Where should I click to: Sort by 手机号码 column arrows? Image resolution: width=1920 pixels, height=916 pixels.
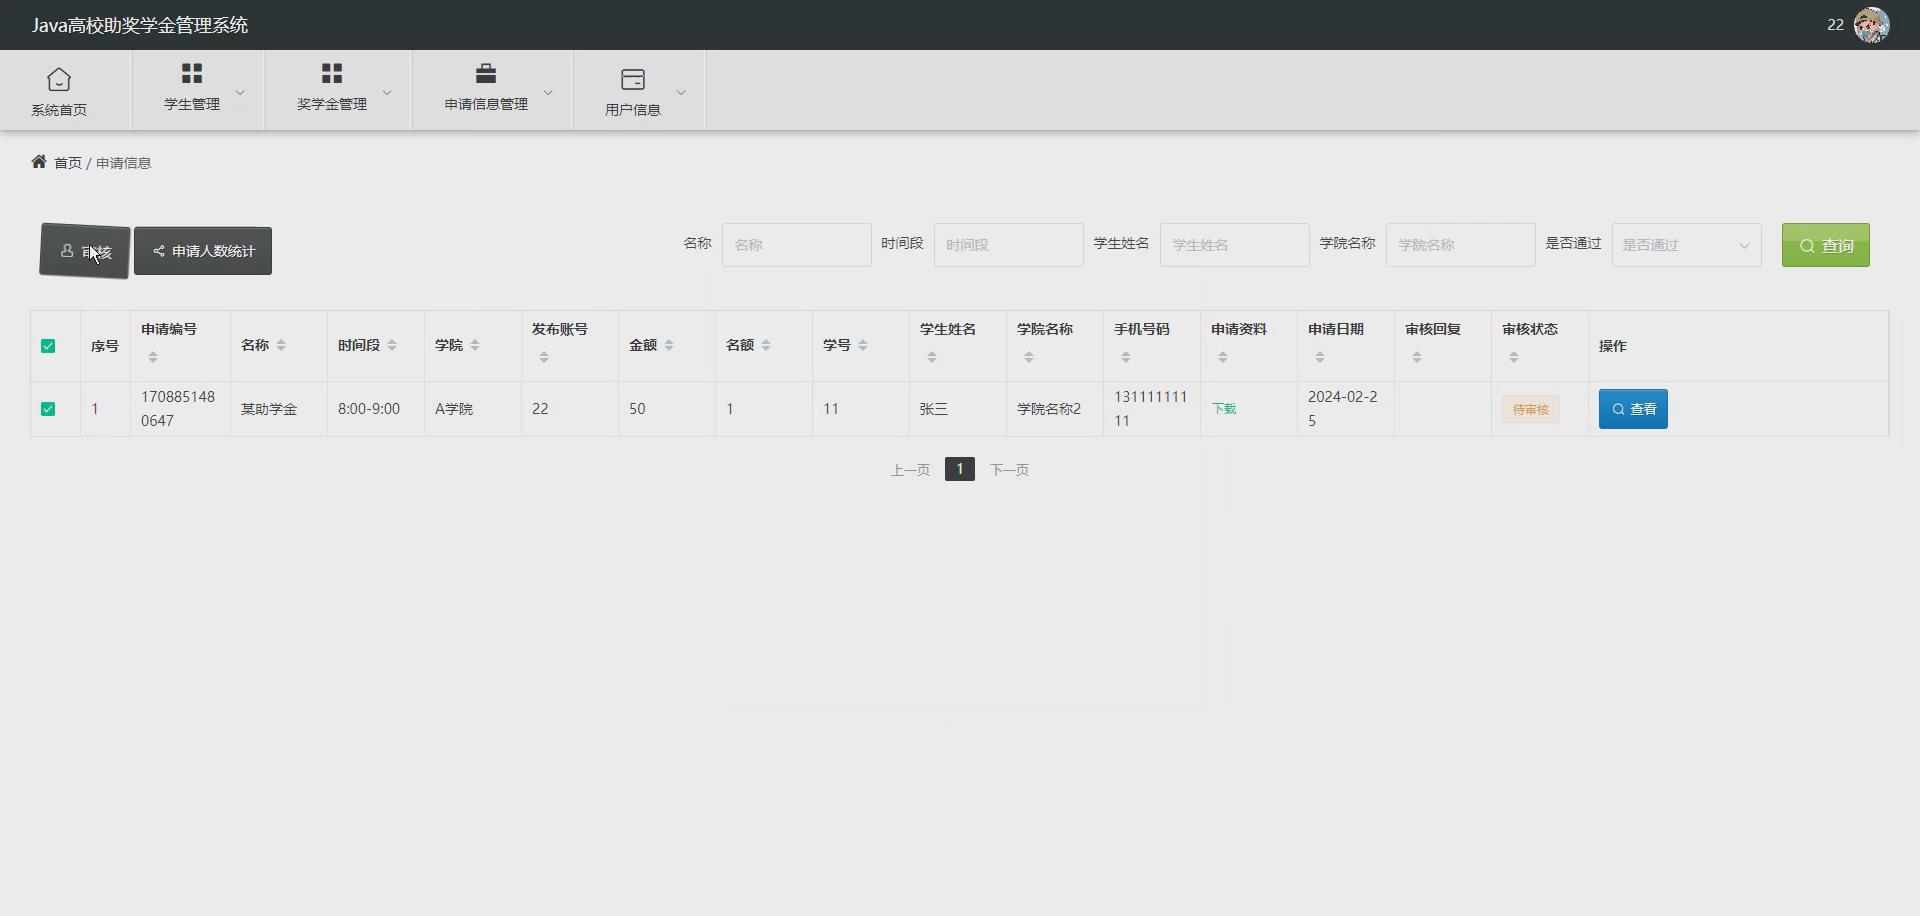(x=1126, y=357)
